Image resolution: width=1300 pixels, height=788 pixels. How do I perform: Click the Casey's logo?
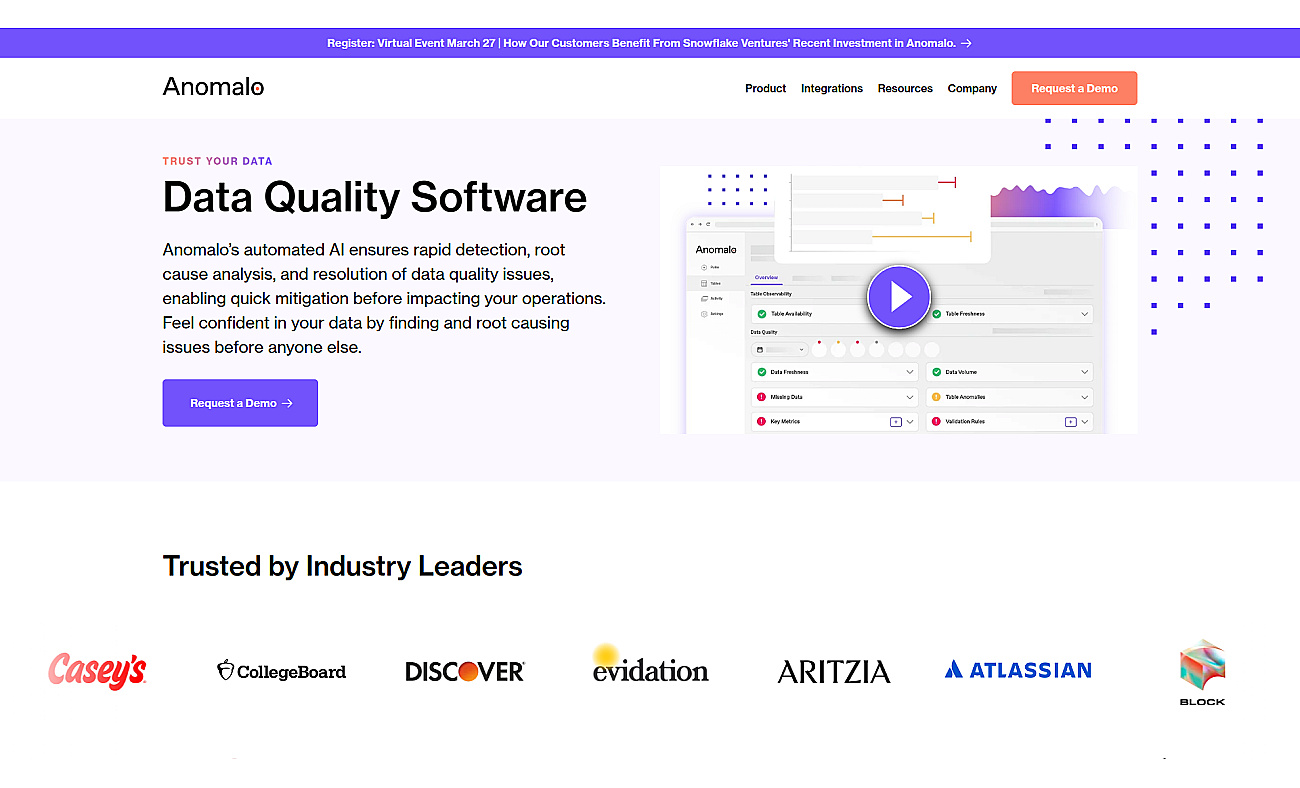97,670
